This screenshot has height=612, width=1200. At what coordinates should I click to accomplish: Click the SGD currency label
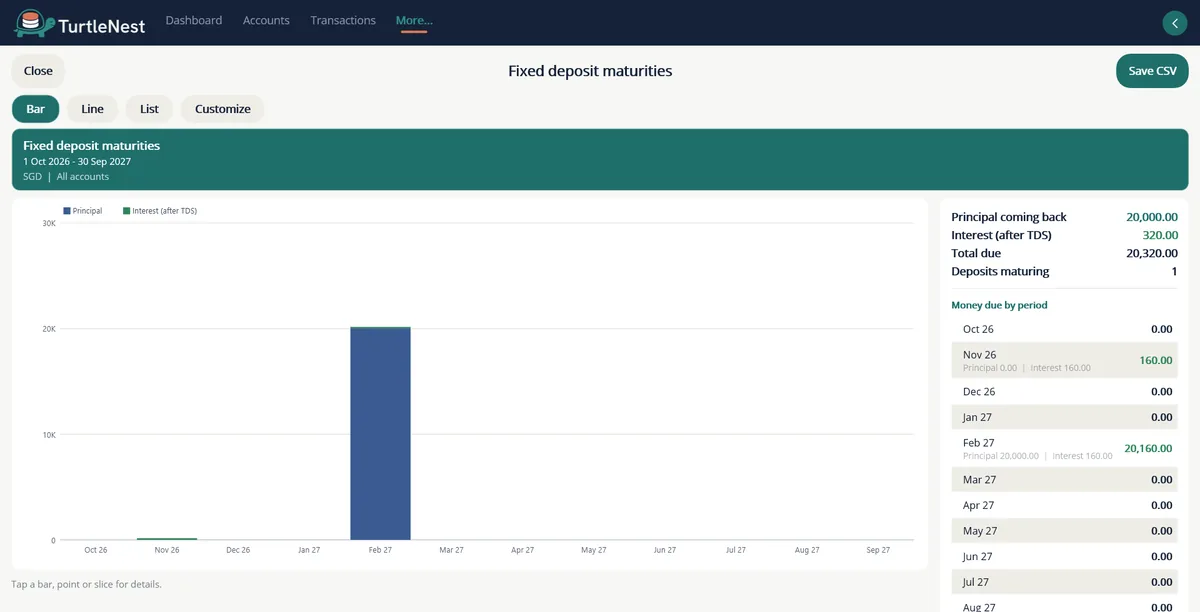pos(33,177)
